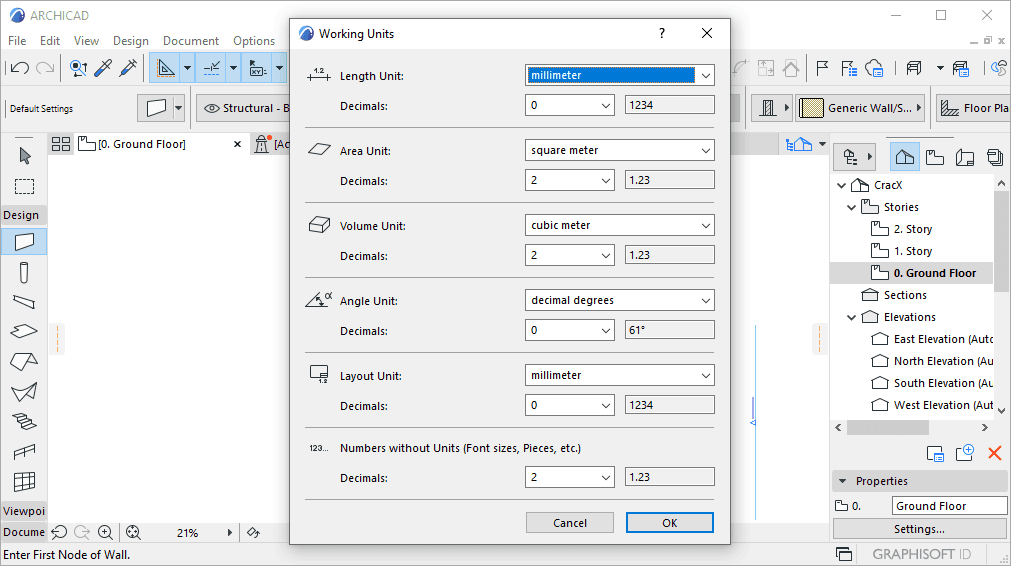Screen dimensions: 1011x566
Task: Toggle the Snap Guides icon
Action: point(211,68)
